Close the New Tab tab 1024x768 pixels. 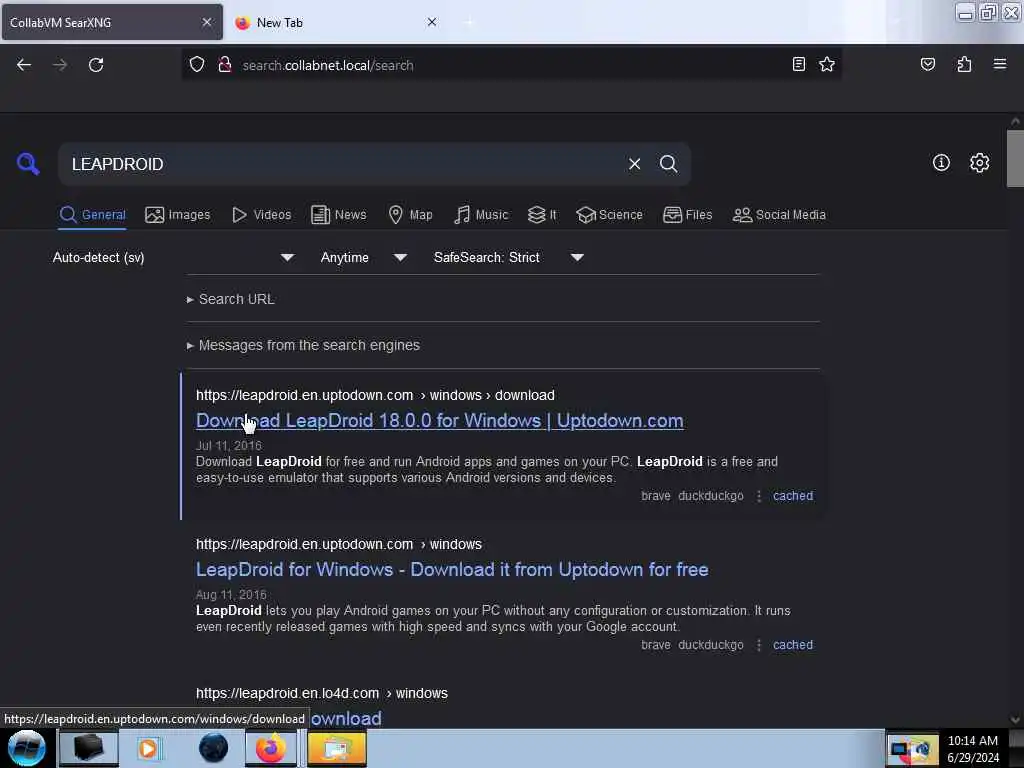(x=432, y=22)
